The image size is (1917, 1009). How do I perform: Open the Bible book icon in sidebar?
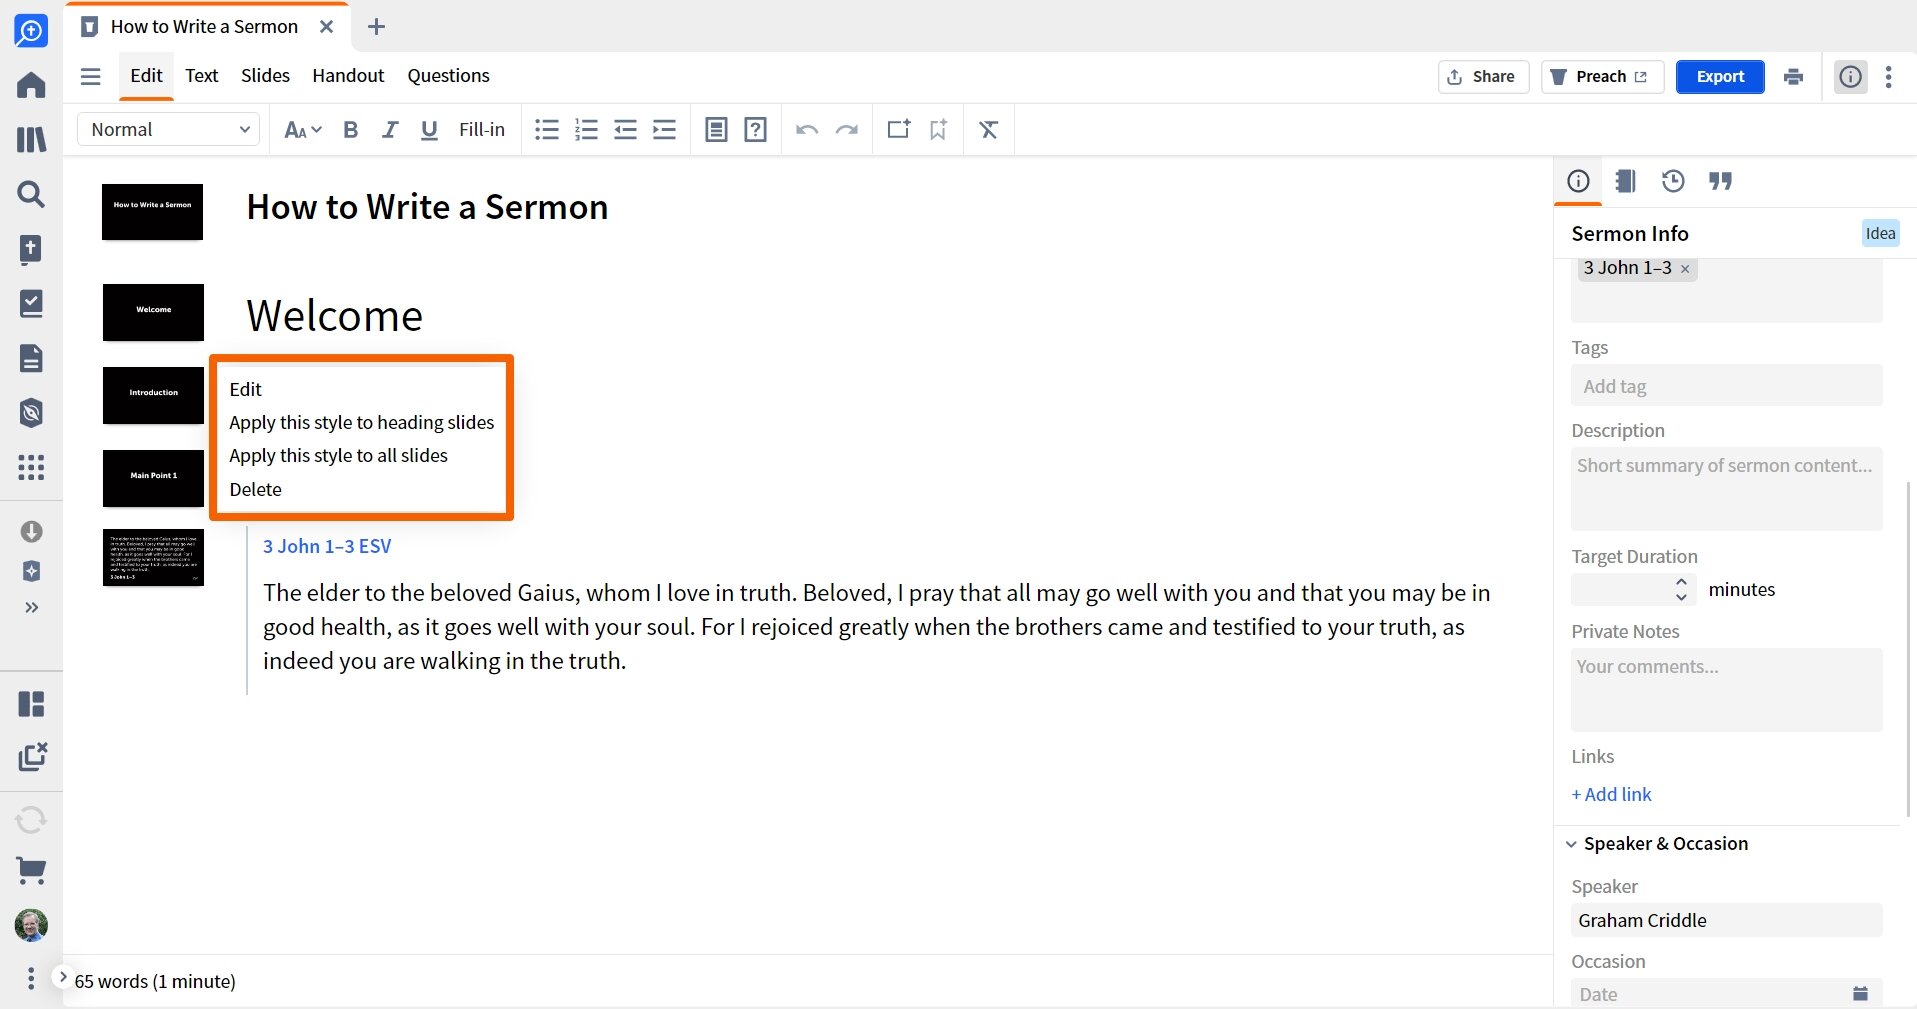[31, 249]
